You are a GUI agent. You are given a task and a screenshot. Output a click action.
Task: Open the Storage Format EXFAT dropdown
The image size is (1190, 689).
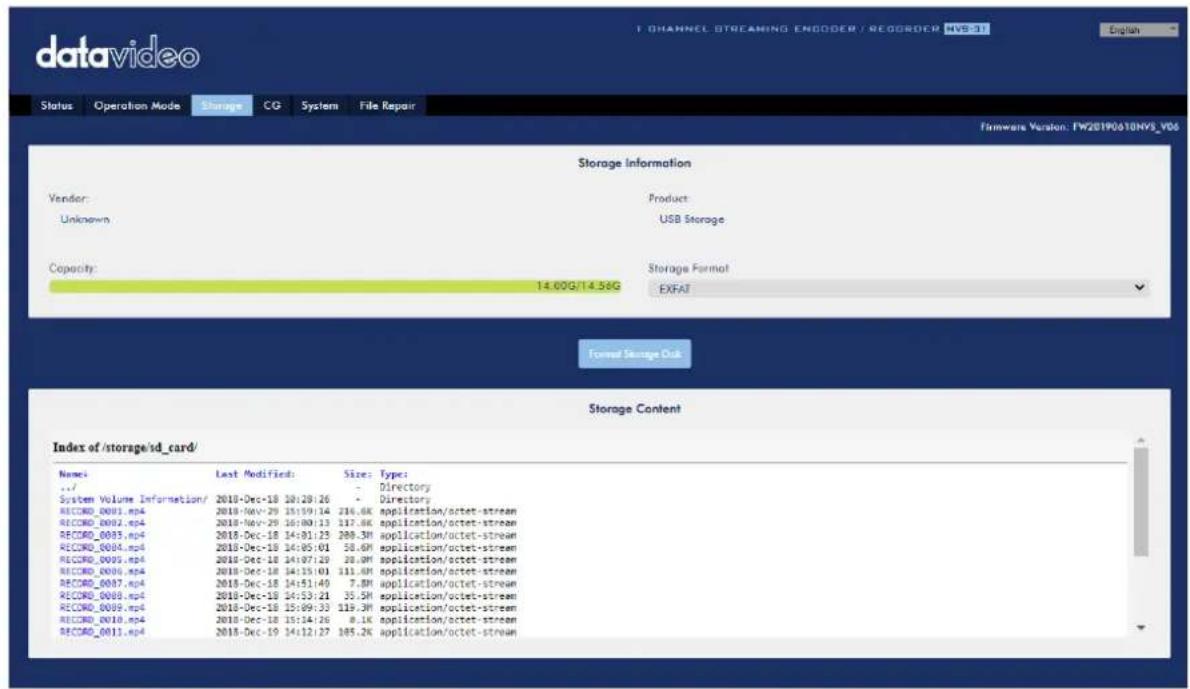(x=898, y=288)
